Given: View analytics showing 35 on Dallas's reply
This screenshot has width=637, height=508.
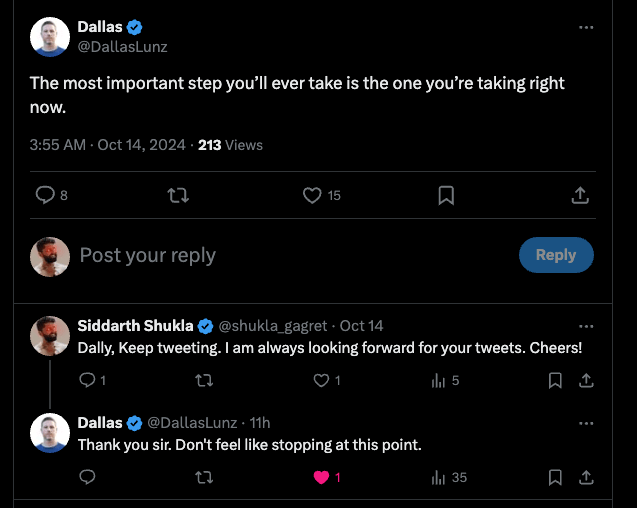Looking at the screenshot, I should tap(438, 477).
